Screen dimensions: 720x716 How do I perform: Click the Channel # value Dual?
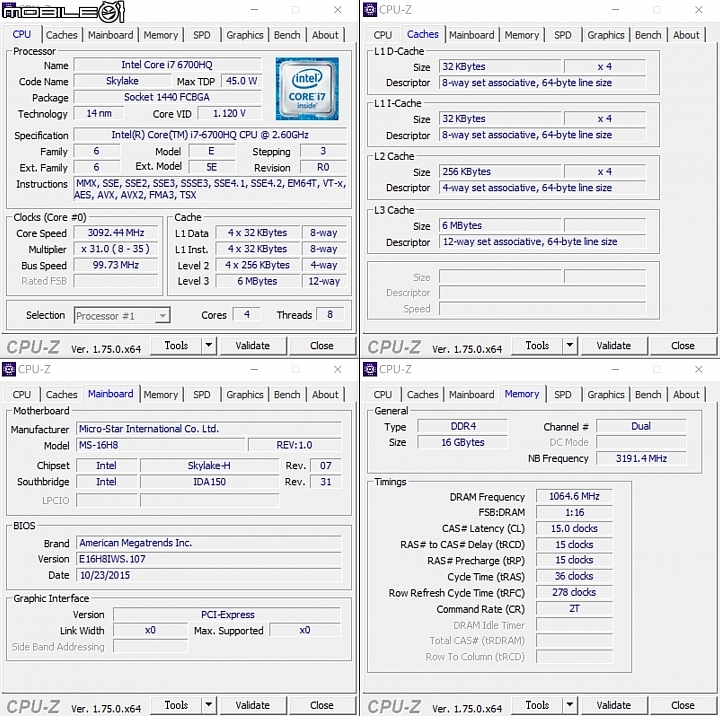641,426
